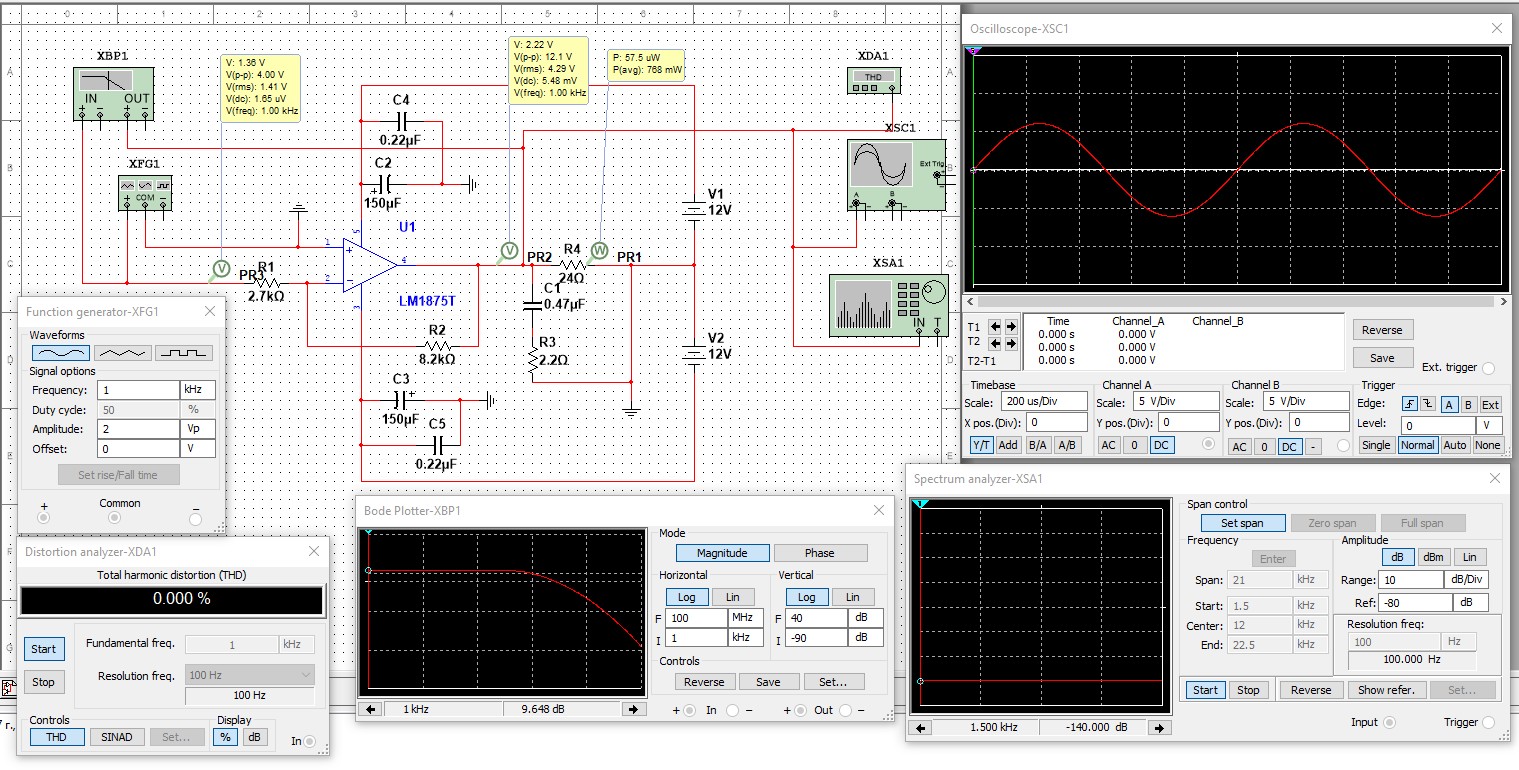Set oscilloscope trigger to rising edge

[x=1409, y=405]
